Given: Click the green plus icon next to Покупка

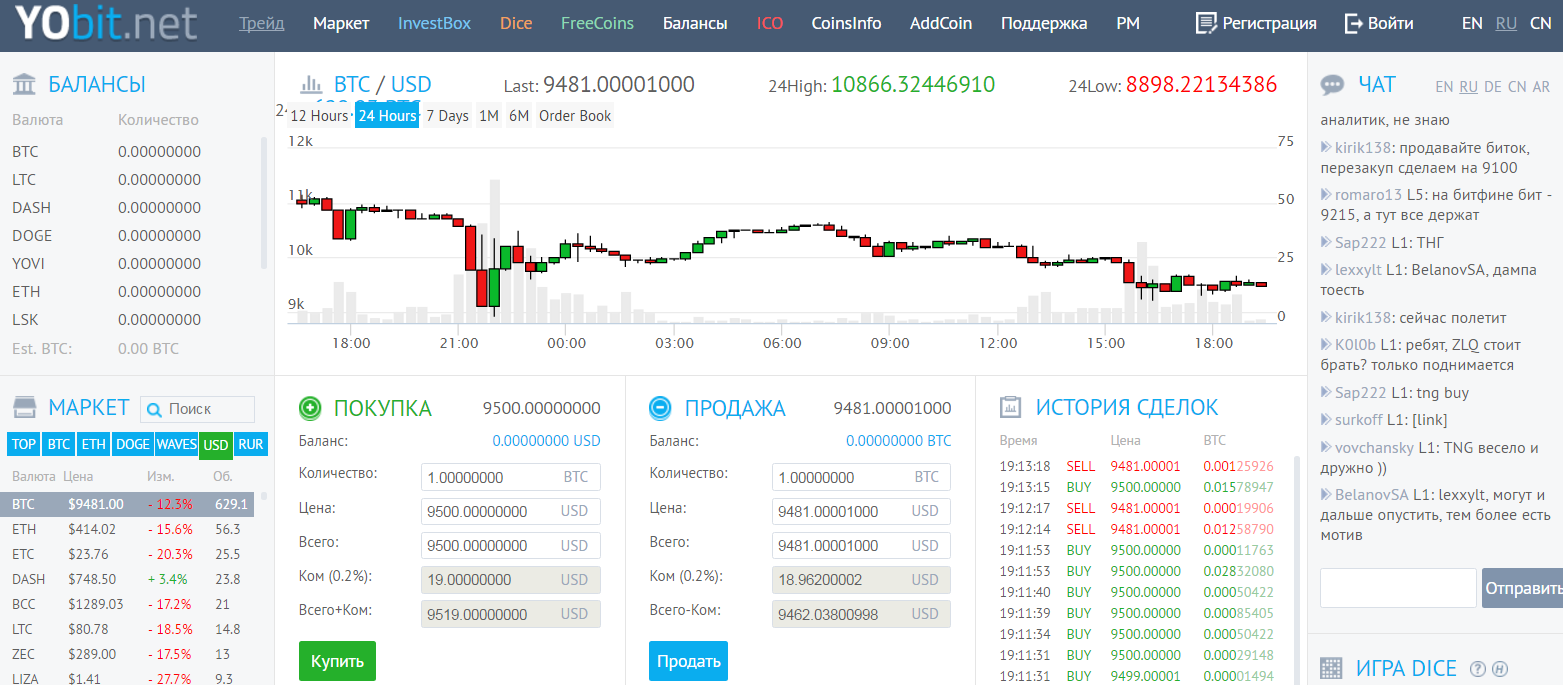Looking at the screenshot, I should click(x=311, y=408).
